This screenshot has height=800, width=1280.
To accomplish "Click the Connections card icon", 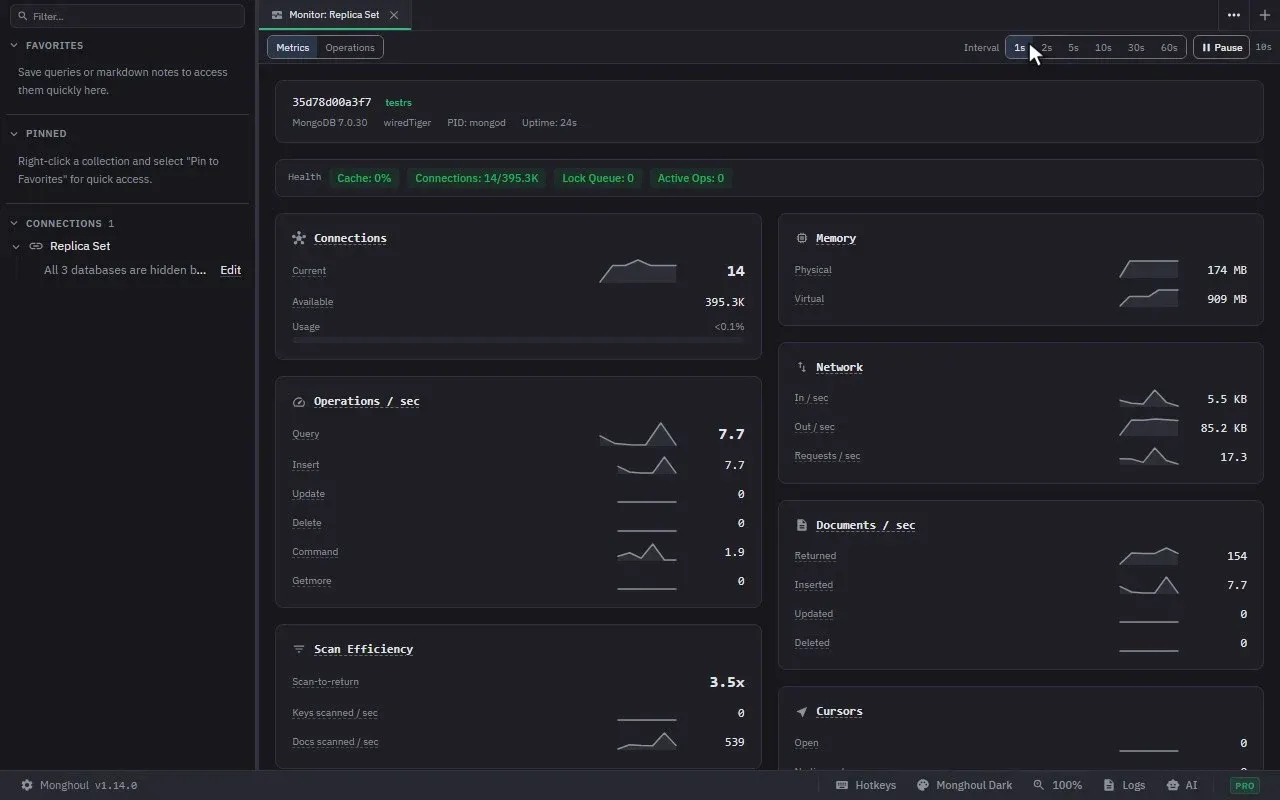I will click(x=298, y=238).
